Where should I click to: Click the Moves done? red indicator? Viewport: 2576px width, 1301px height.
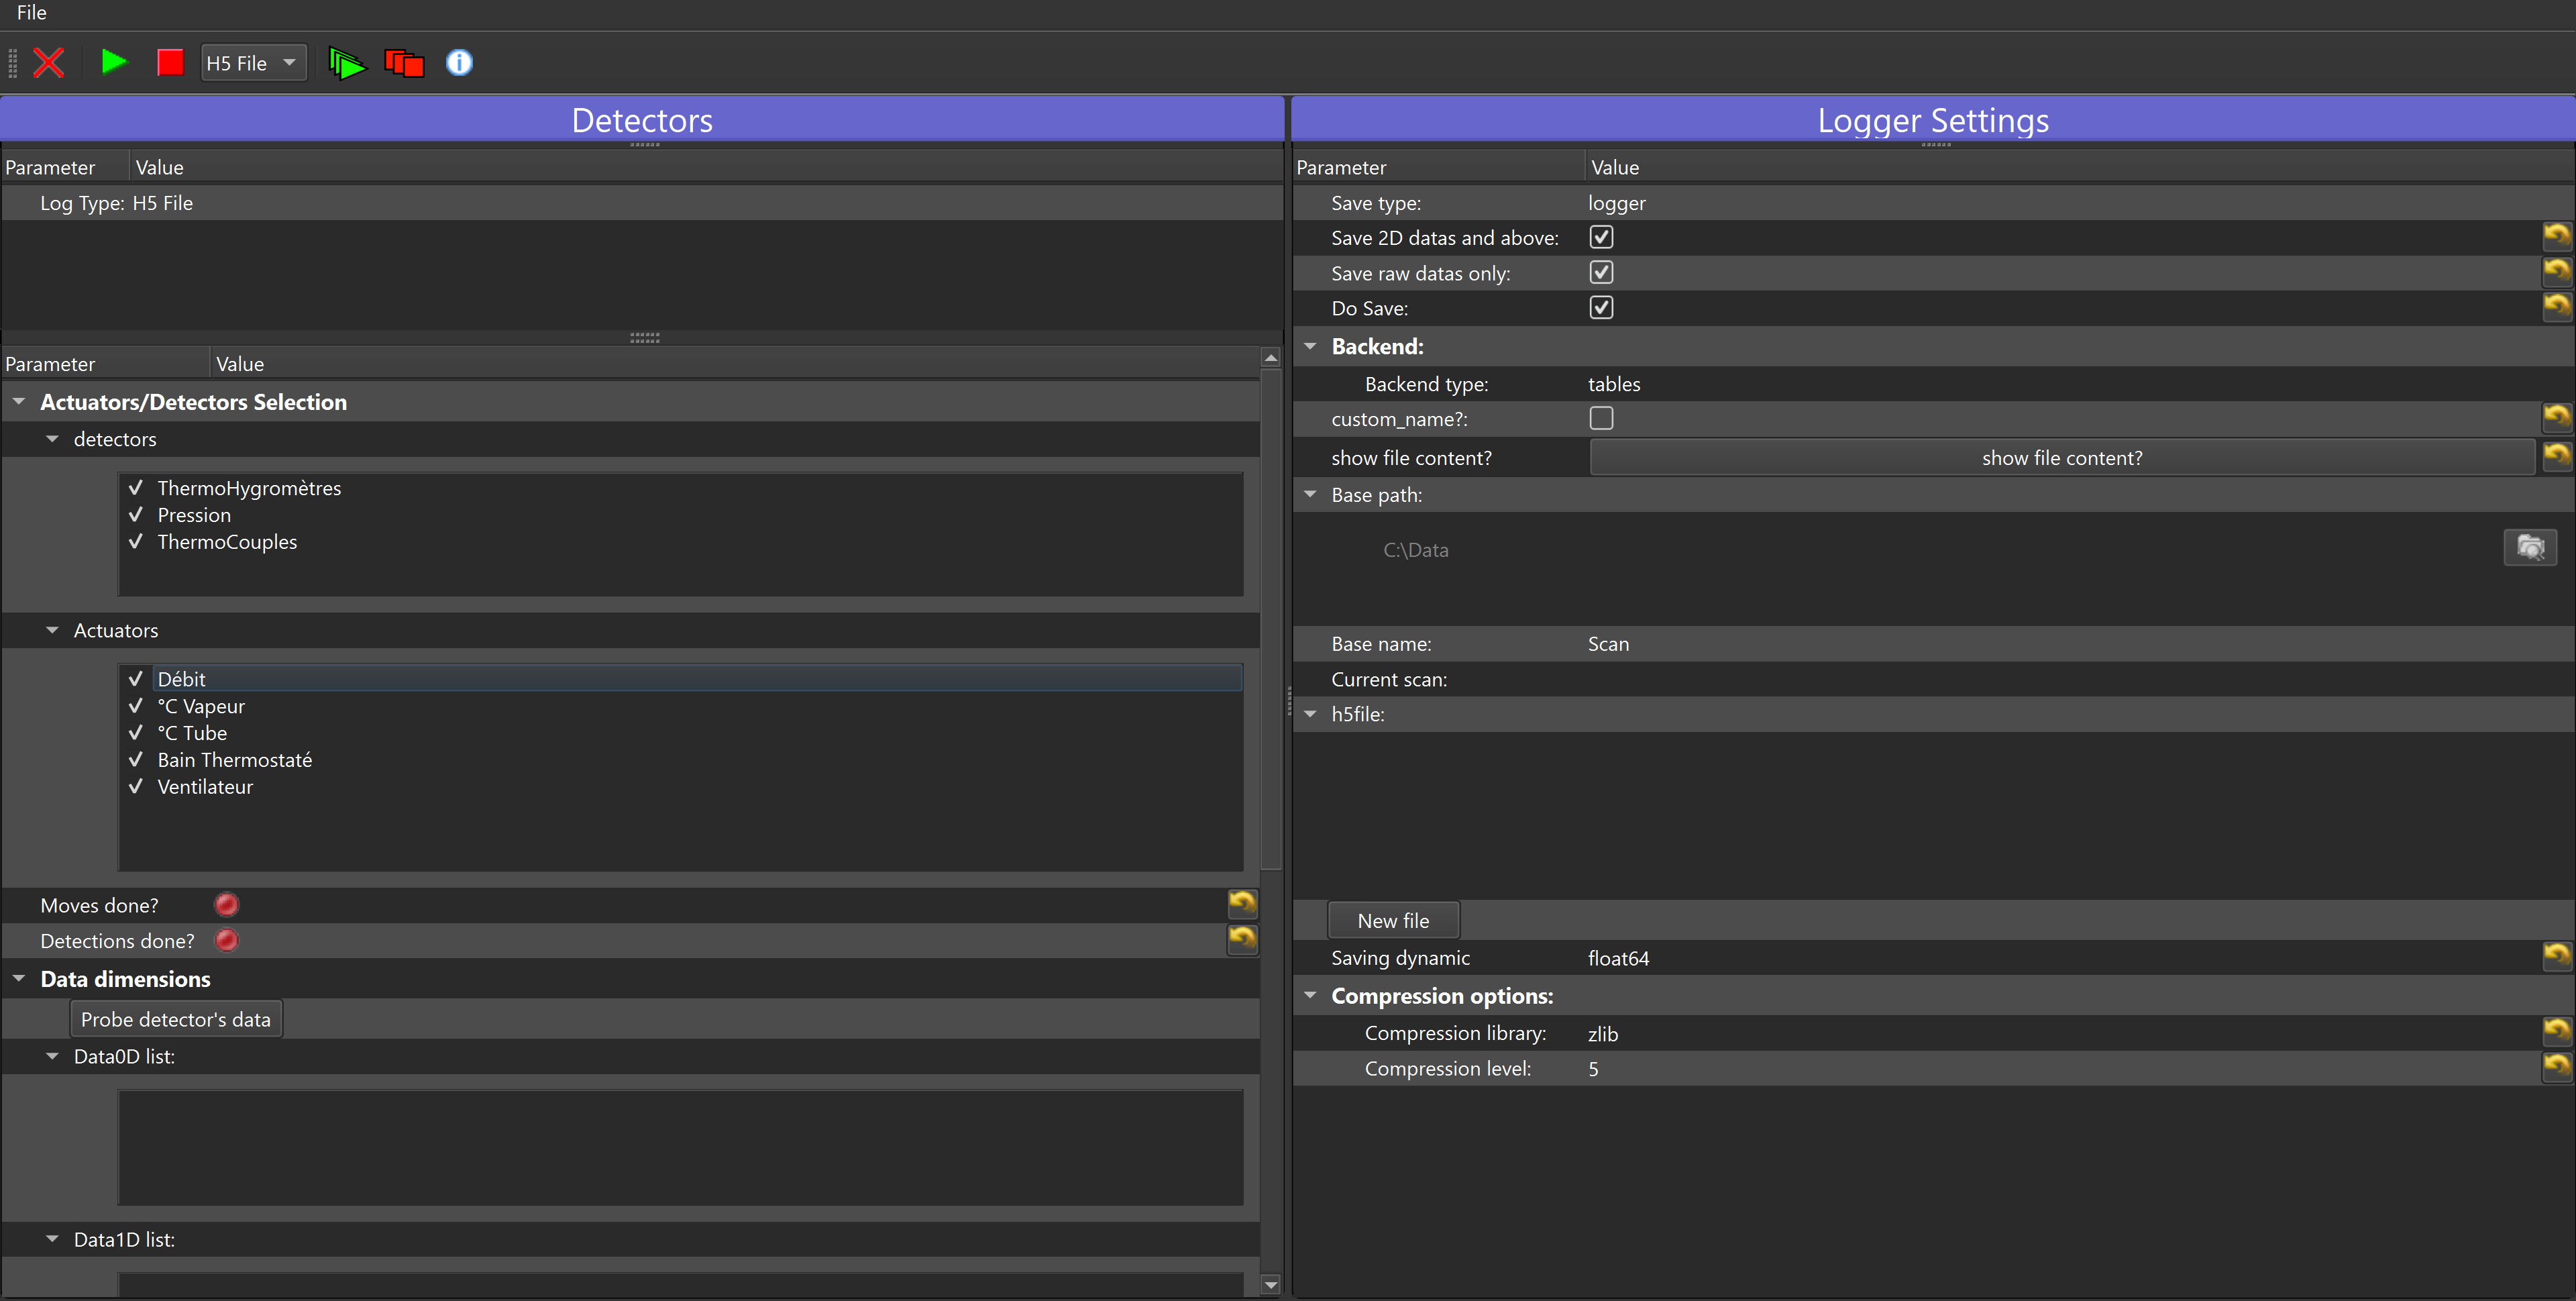(x=227, y=905)
